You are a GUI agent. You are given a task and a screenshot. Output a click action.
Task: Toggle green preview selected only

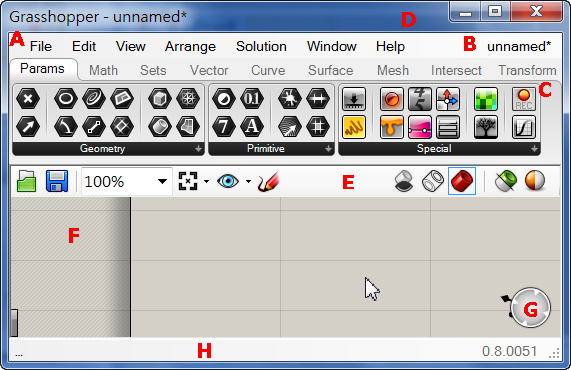[x=506, y=181]
